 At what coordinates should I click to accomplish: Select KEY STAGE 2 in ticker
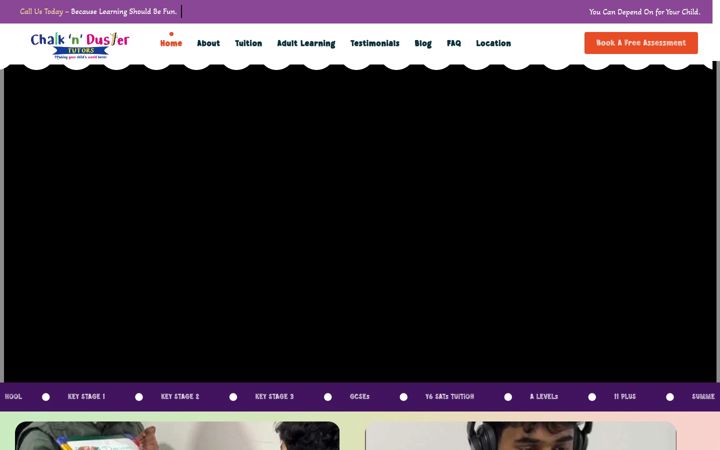tap(180, 396)
